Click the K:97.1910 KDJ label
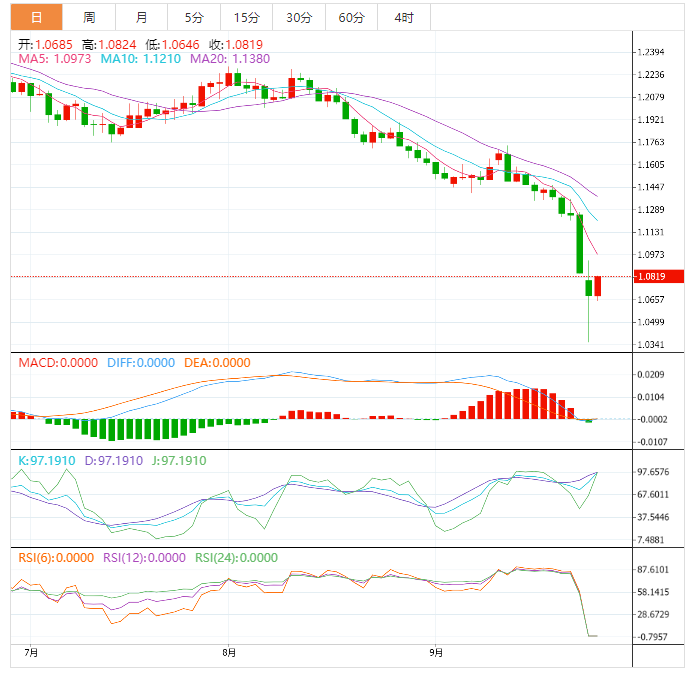 pos(47,461)
